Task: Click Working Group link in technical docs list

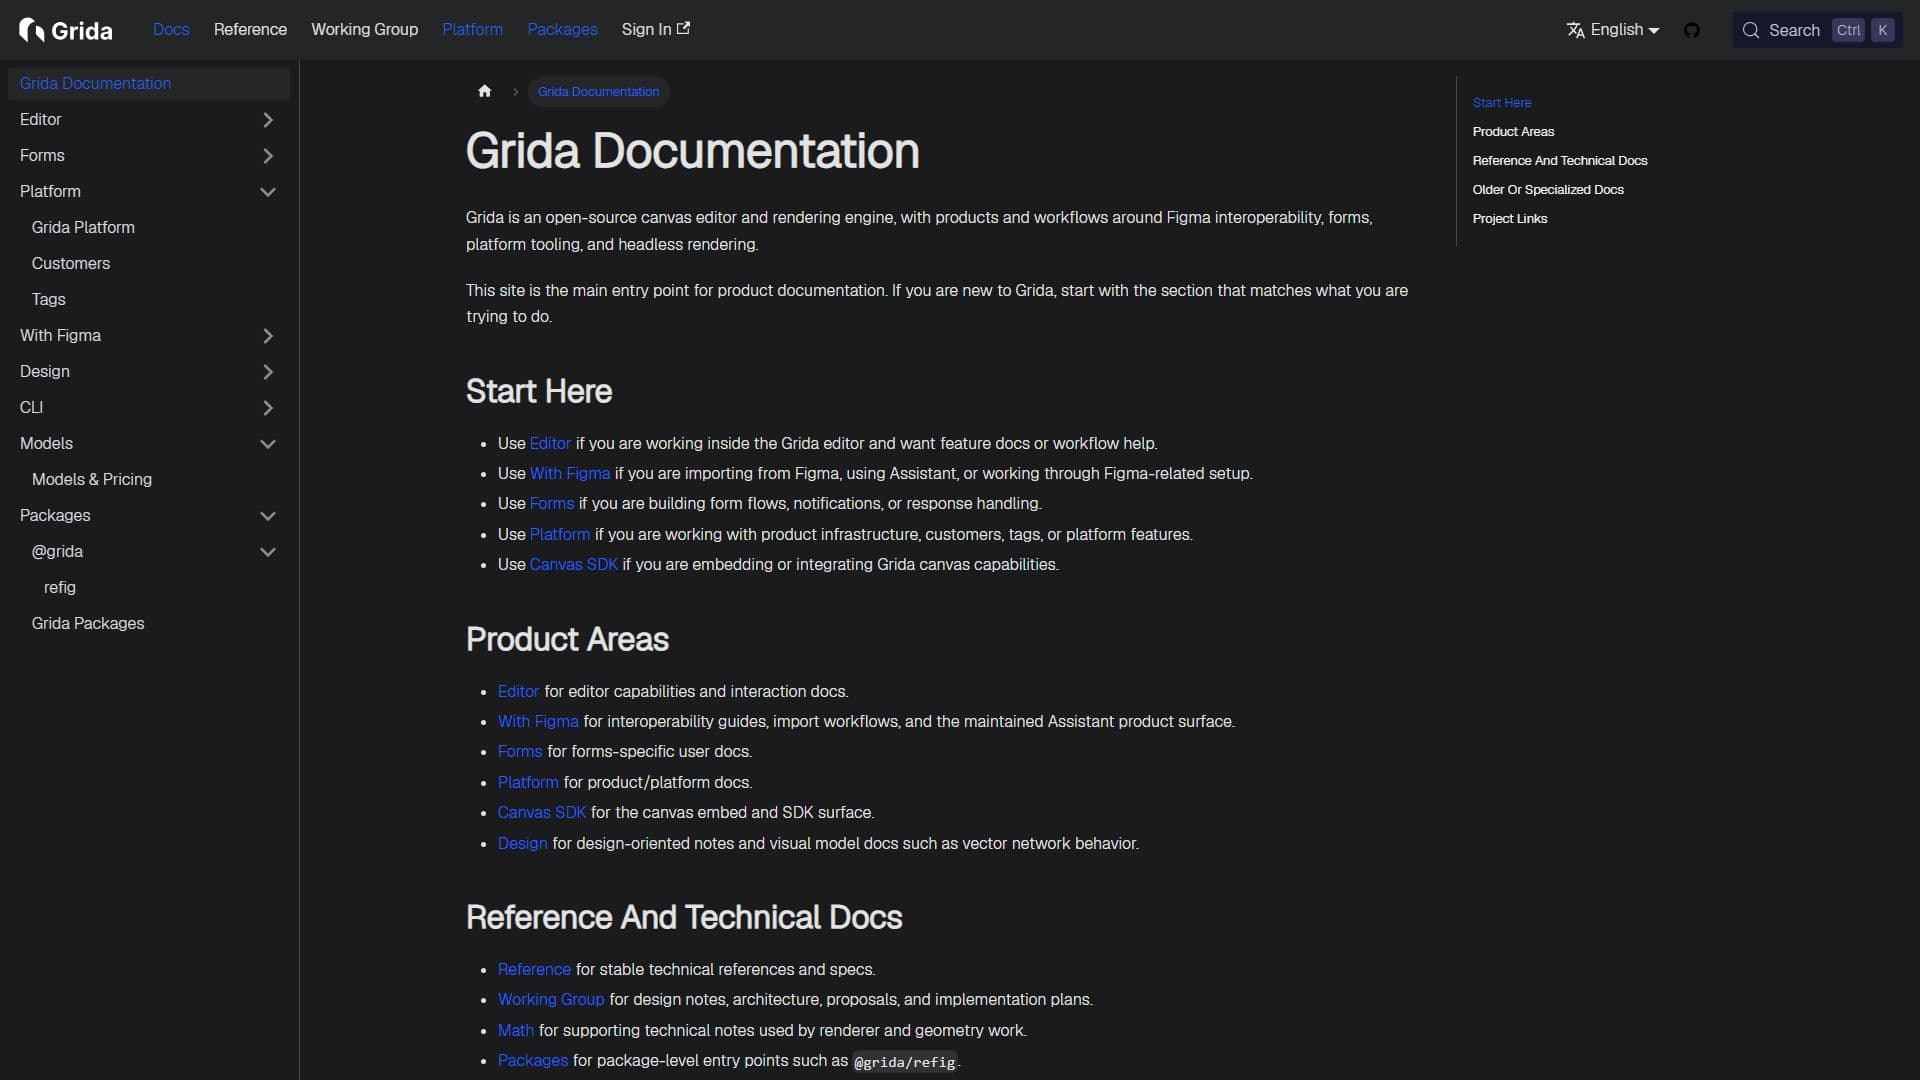Action: coord(551,1000)
